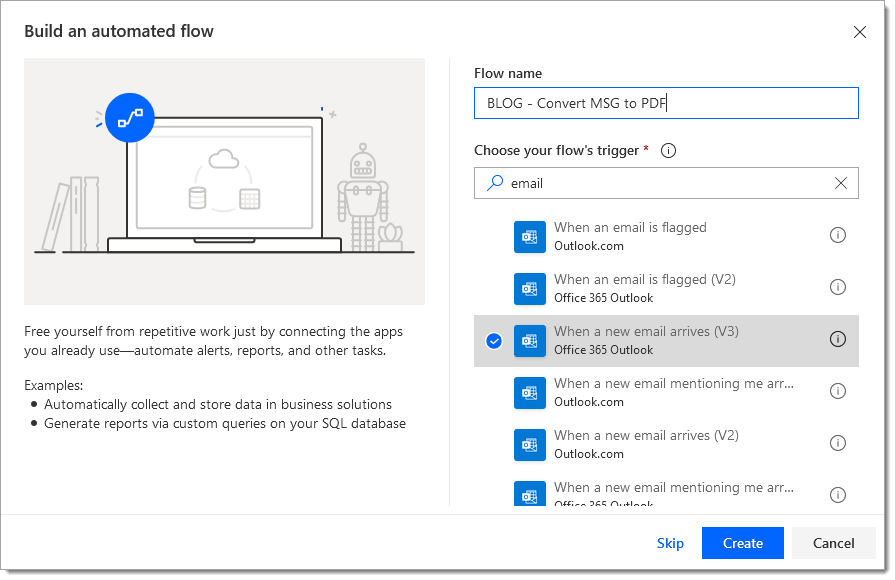The width and height of the screenshot is (895, 580).
Task: Deselect the checked new email (V3) trigger
Action: click(x=493, y=341)
